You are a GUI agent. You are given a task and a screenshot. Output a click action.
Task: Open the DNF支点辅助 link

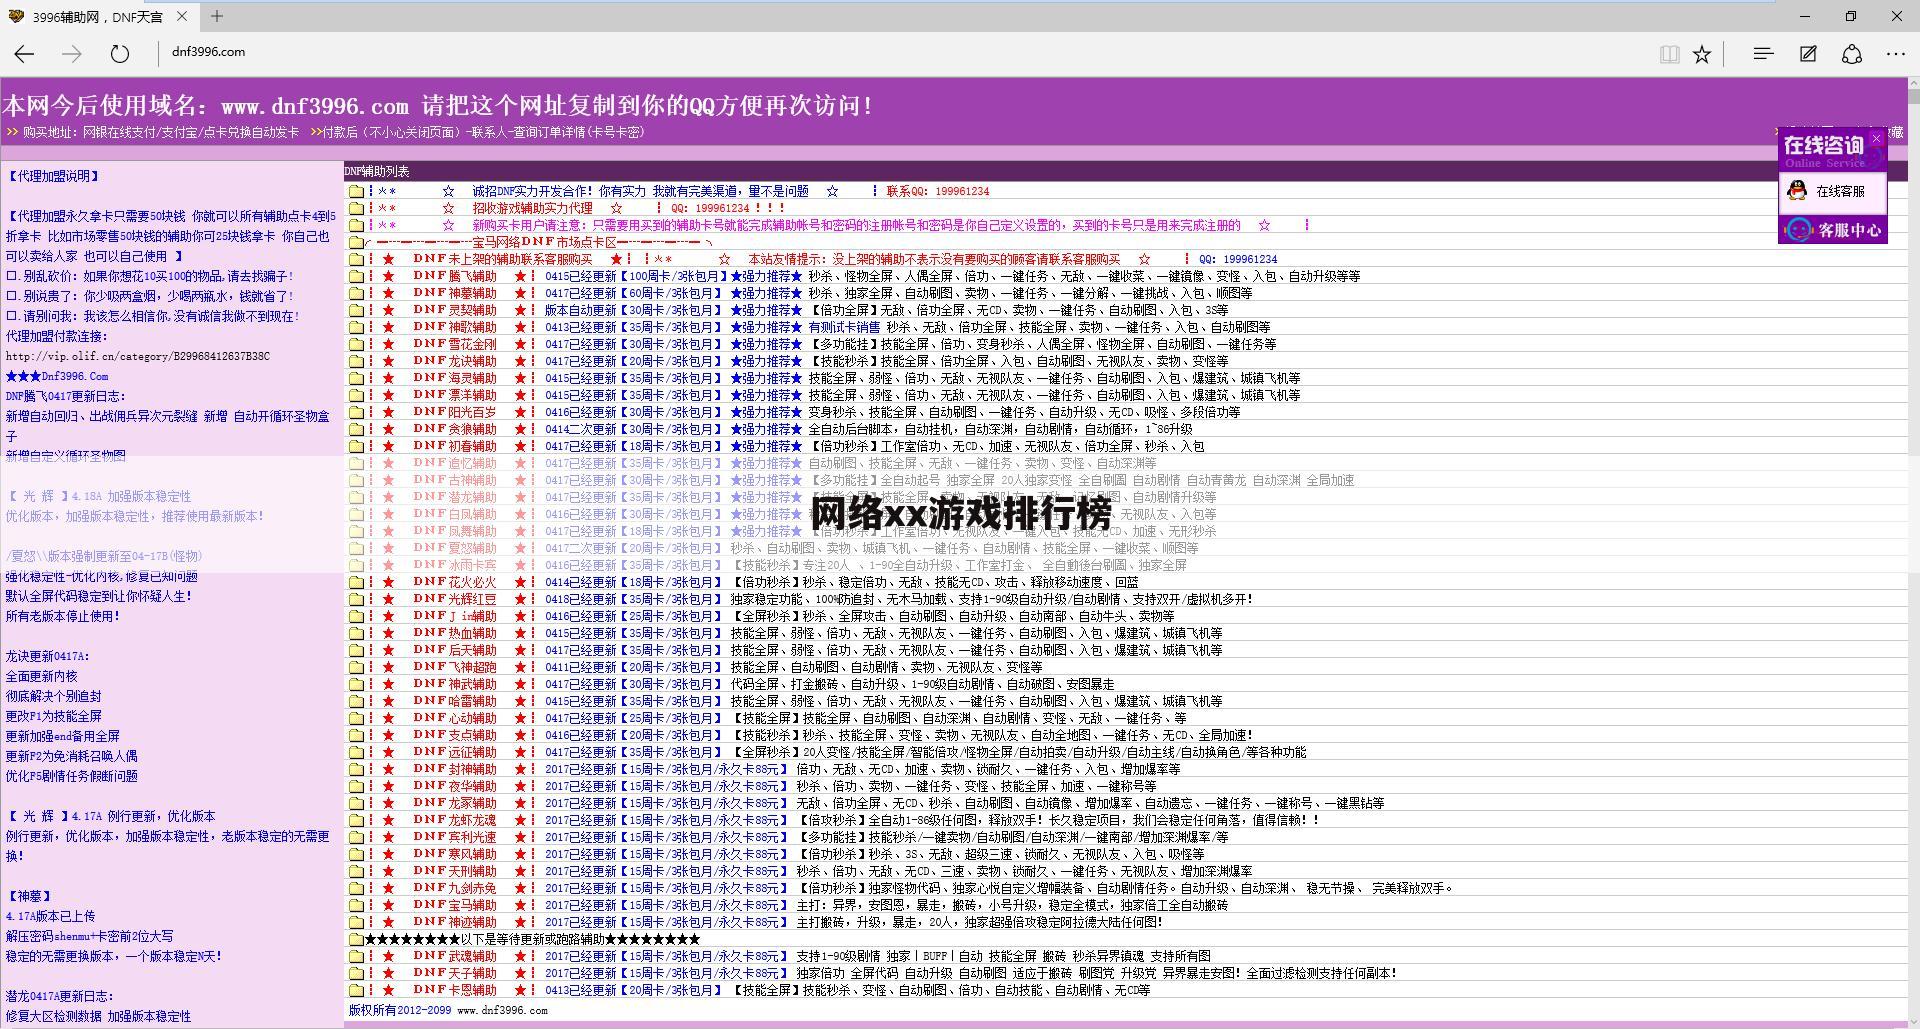(x=455, y=736)
